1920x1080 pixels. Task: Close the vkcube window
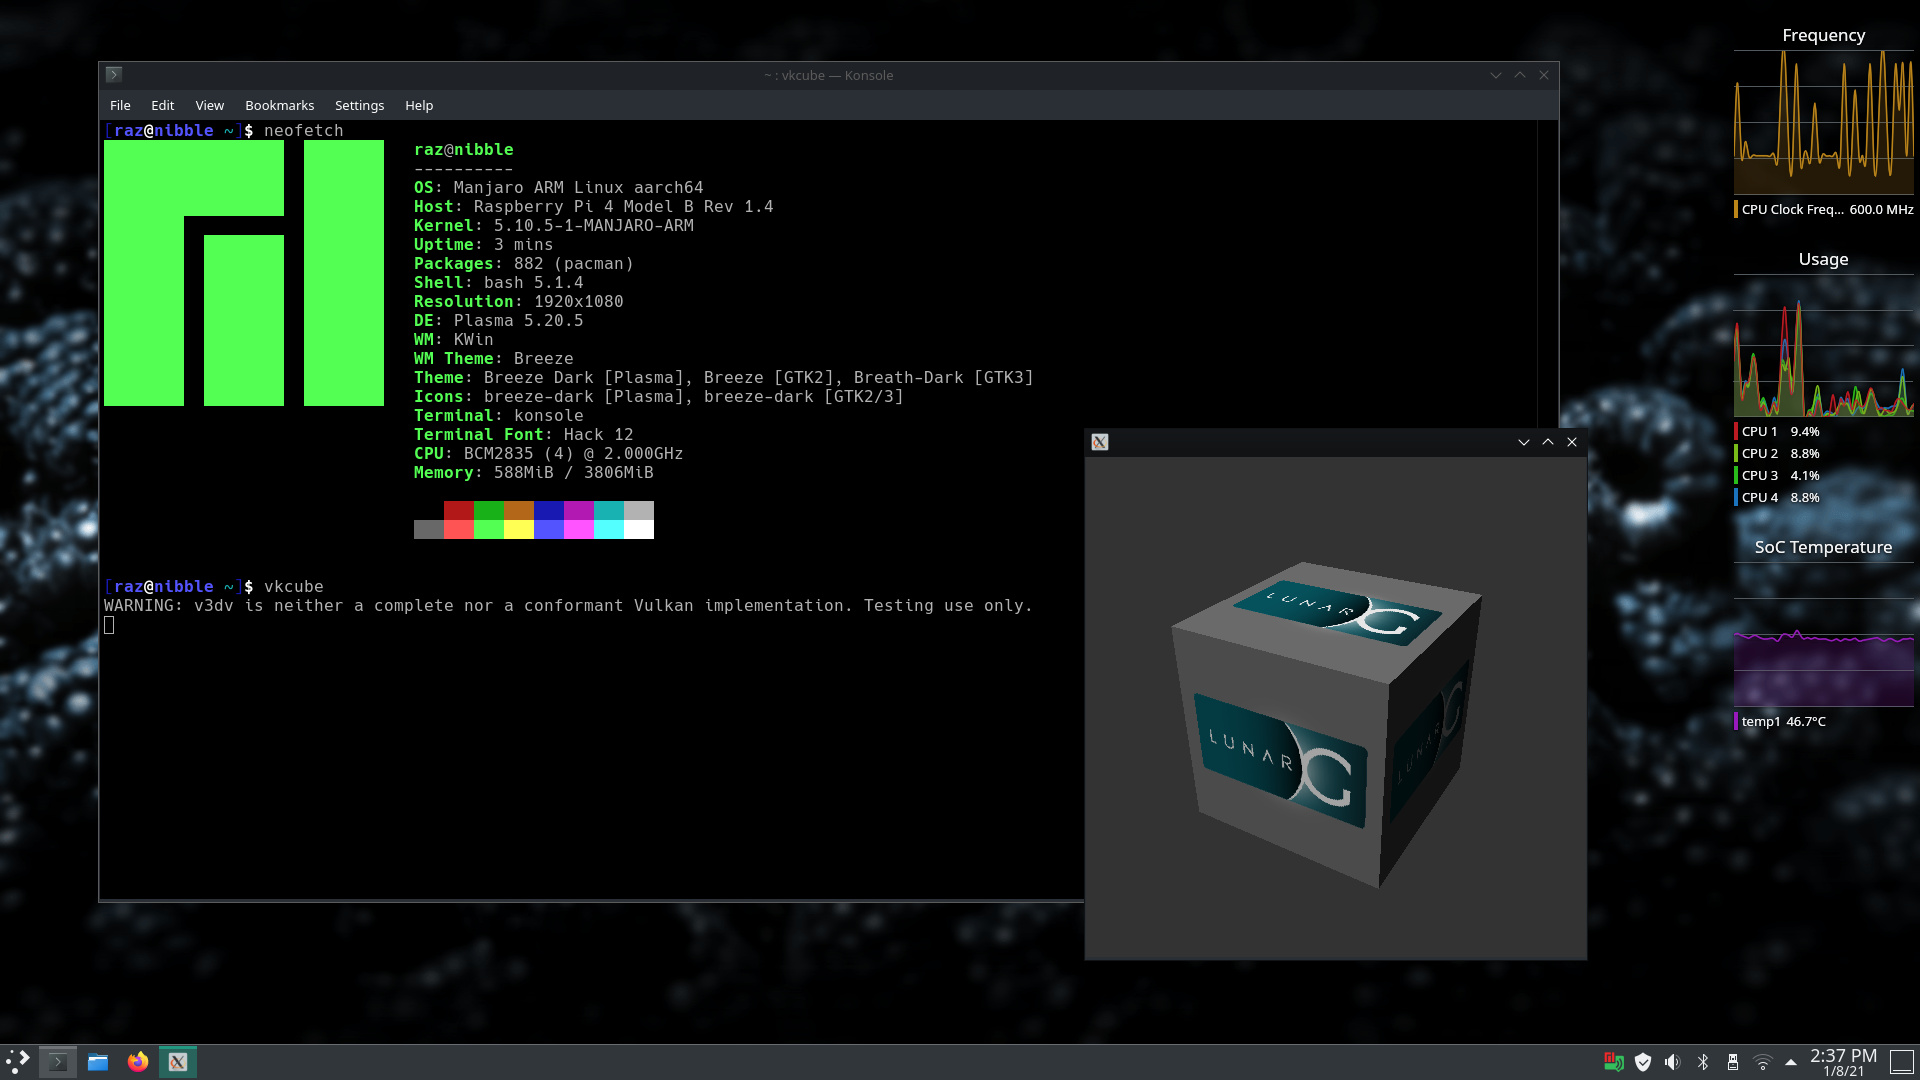tap(1572, 442)
